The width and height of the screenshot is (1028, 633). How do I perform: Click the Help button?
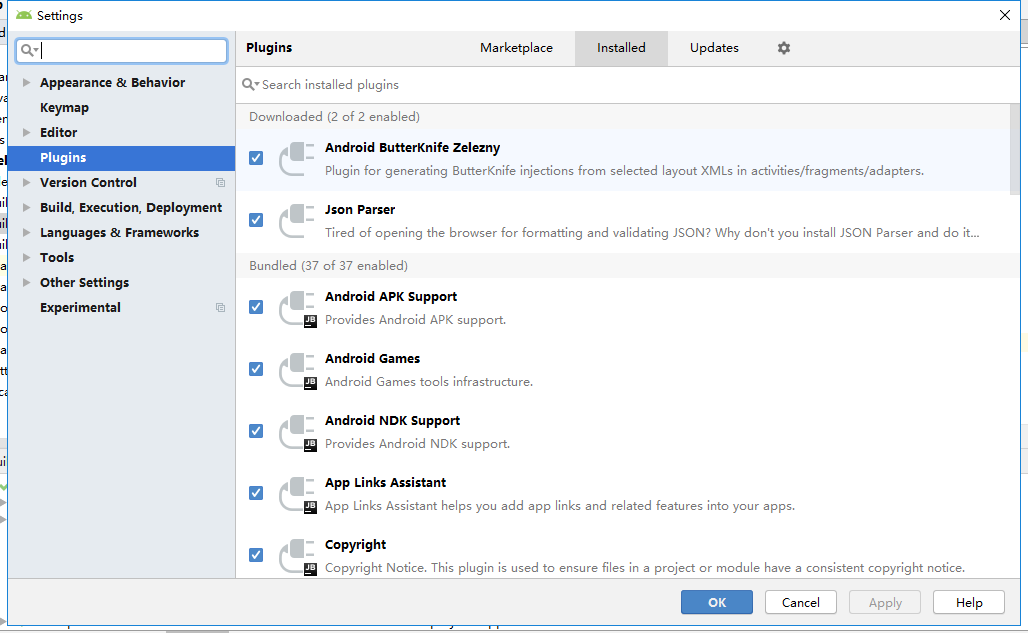pos(969,602)
